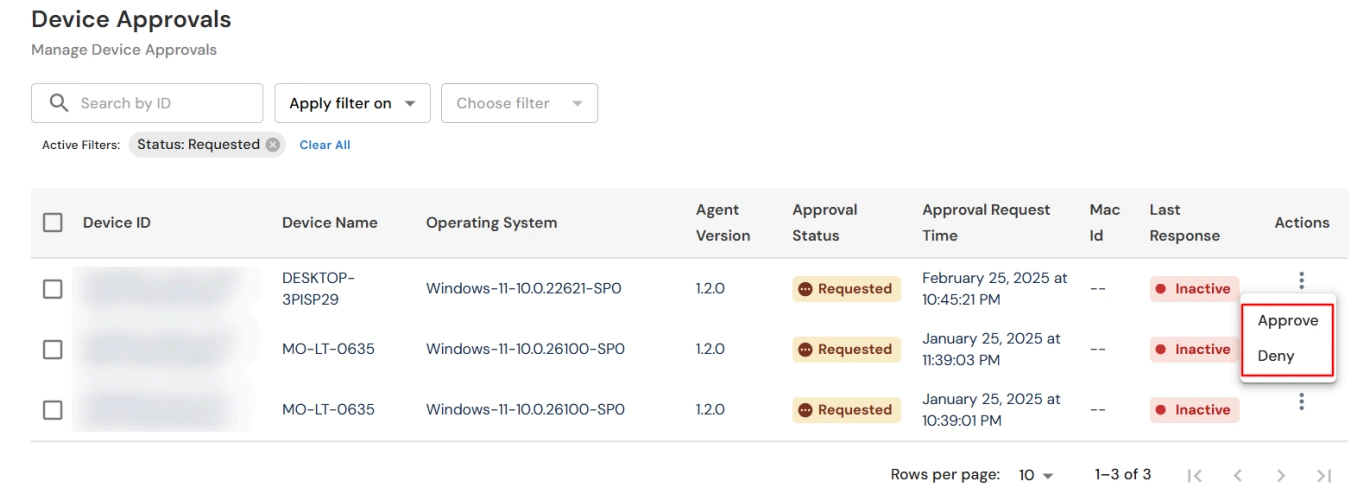Go to next page arrow
The height and width of the screenshot is (499, 1365).
pyautogui.click(x=1281, y=475)
